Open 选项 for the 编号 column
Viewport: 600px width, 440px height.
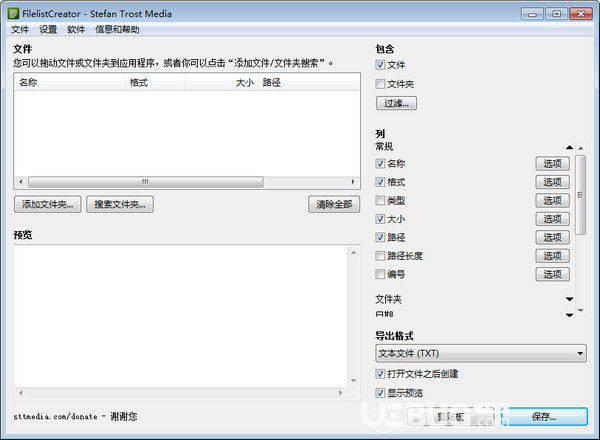click(x=553, y=274)
